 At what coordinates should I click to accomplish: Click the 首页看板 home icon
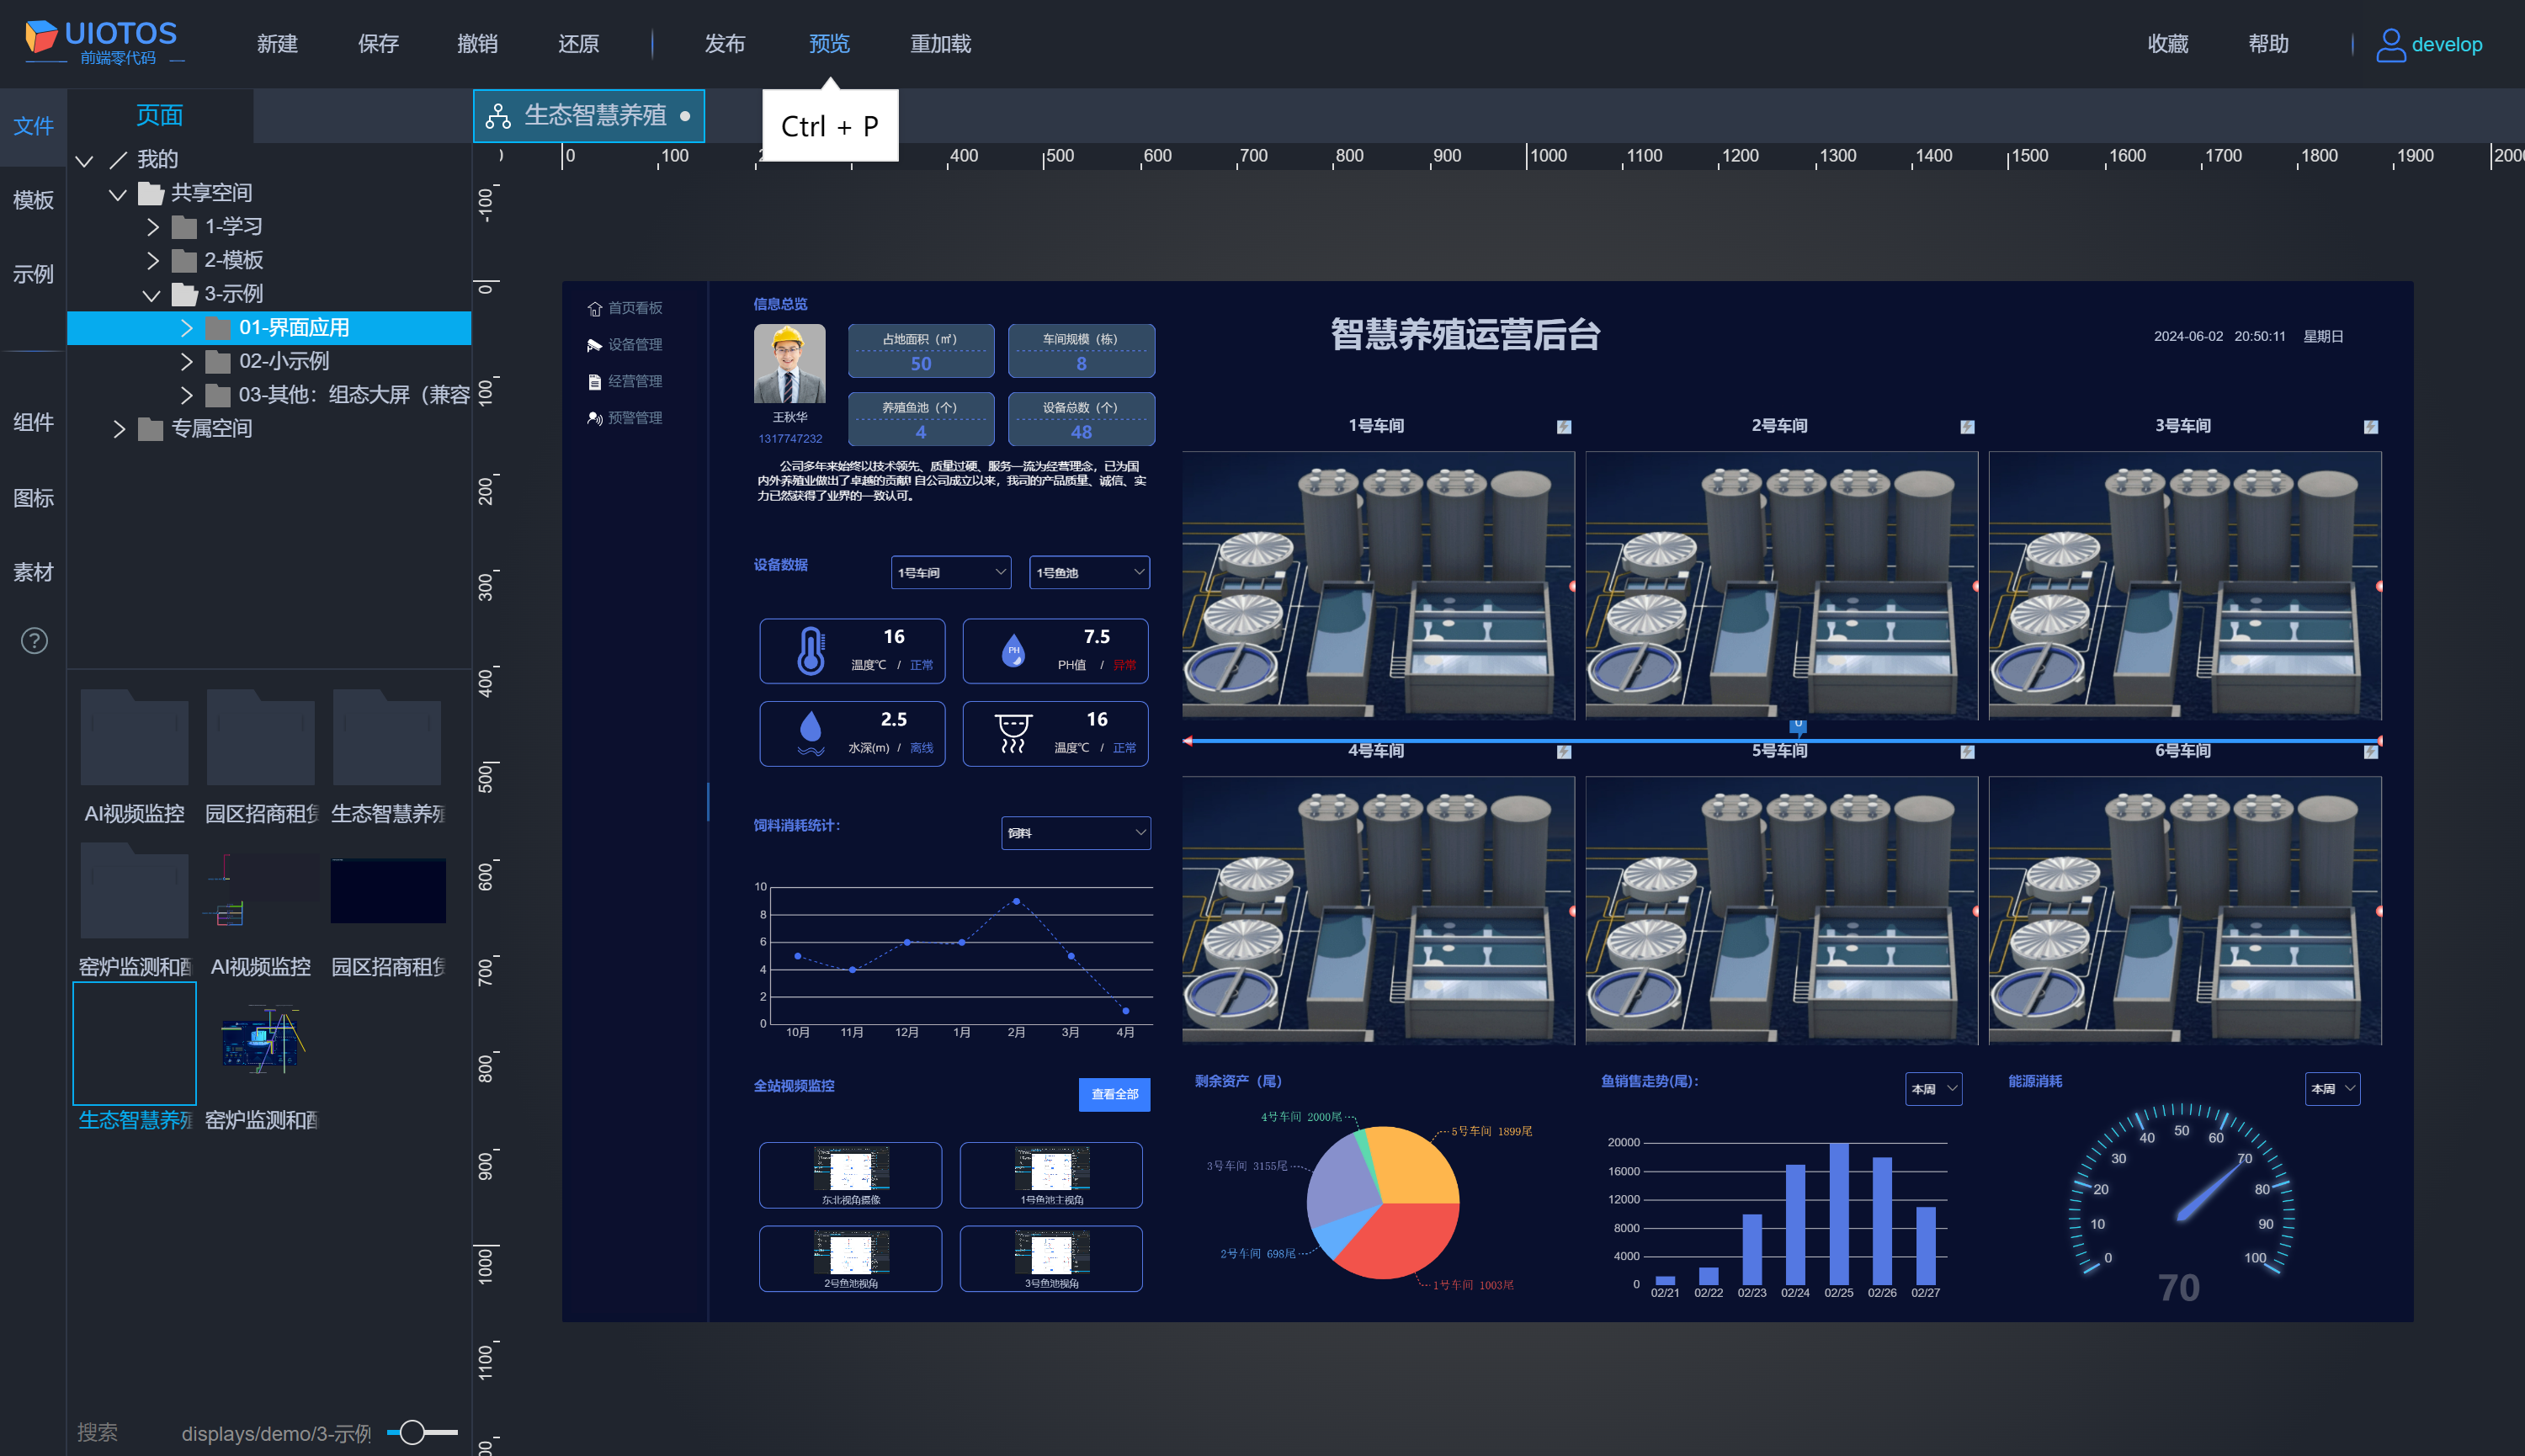click(594, 309)
